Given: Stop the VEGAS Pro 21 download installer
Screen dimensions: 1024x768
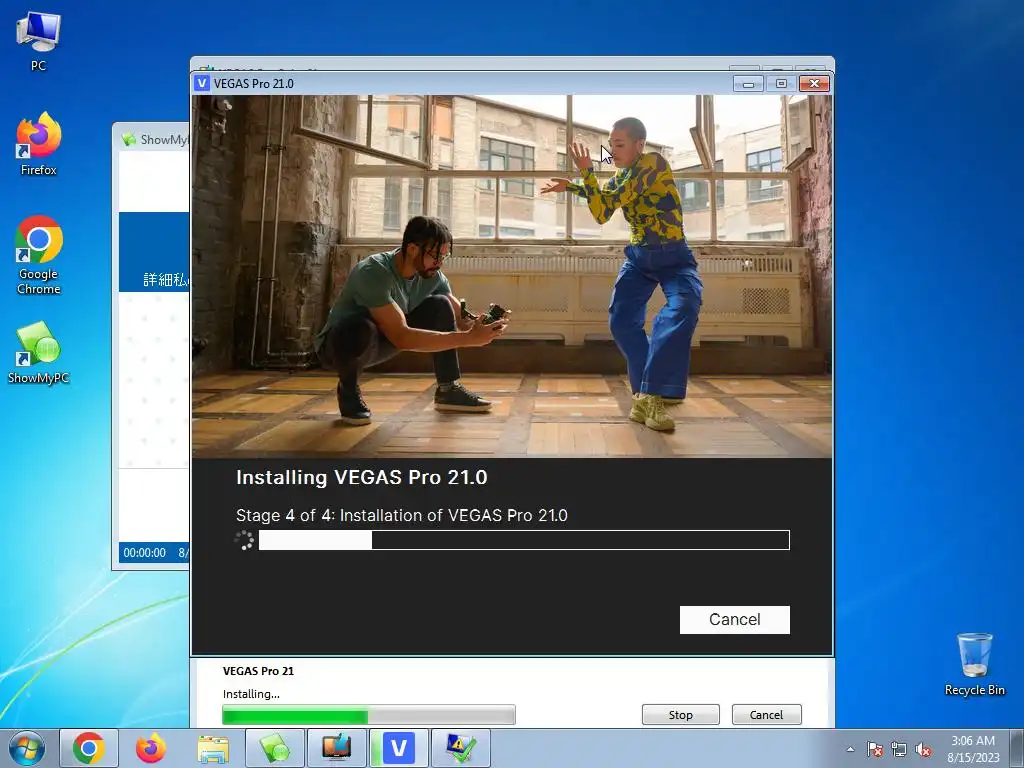Looking at the screenshot, I should point(680,714).
